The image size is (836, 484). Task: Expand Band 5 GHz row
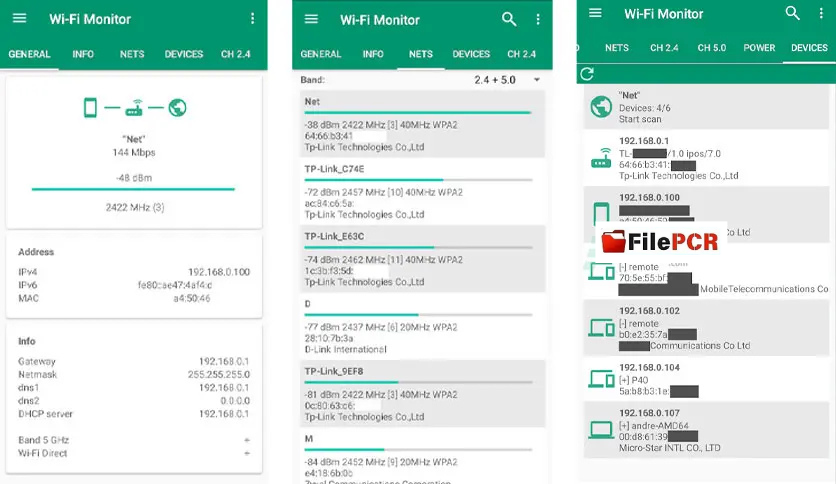coord(134,440)
